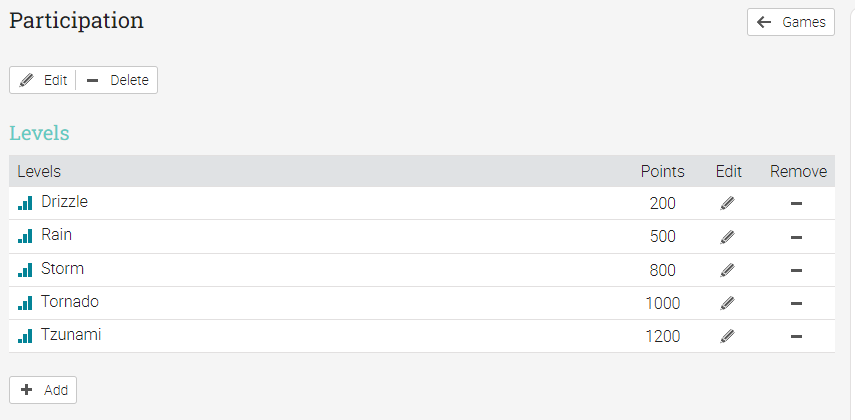
Task: Go back to Games
Action: (x=791, y=22)
